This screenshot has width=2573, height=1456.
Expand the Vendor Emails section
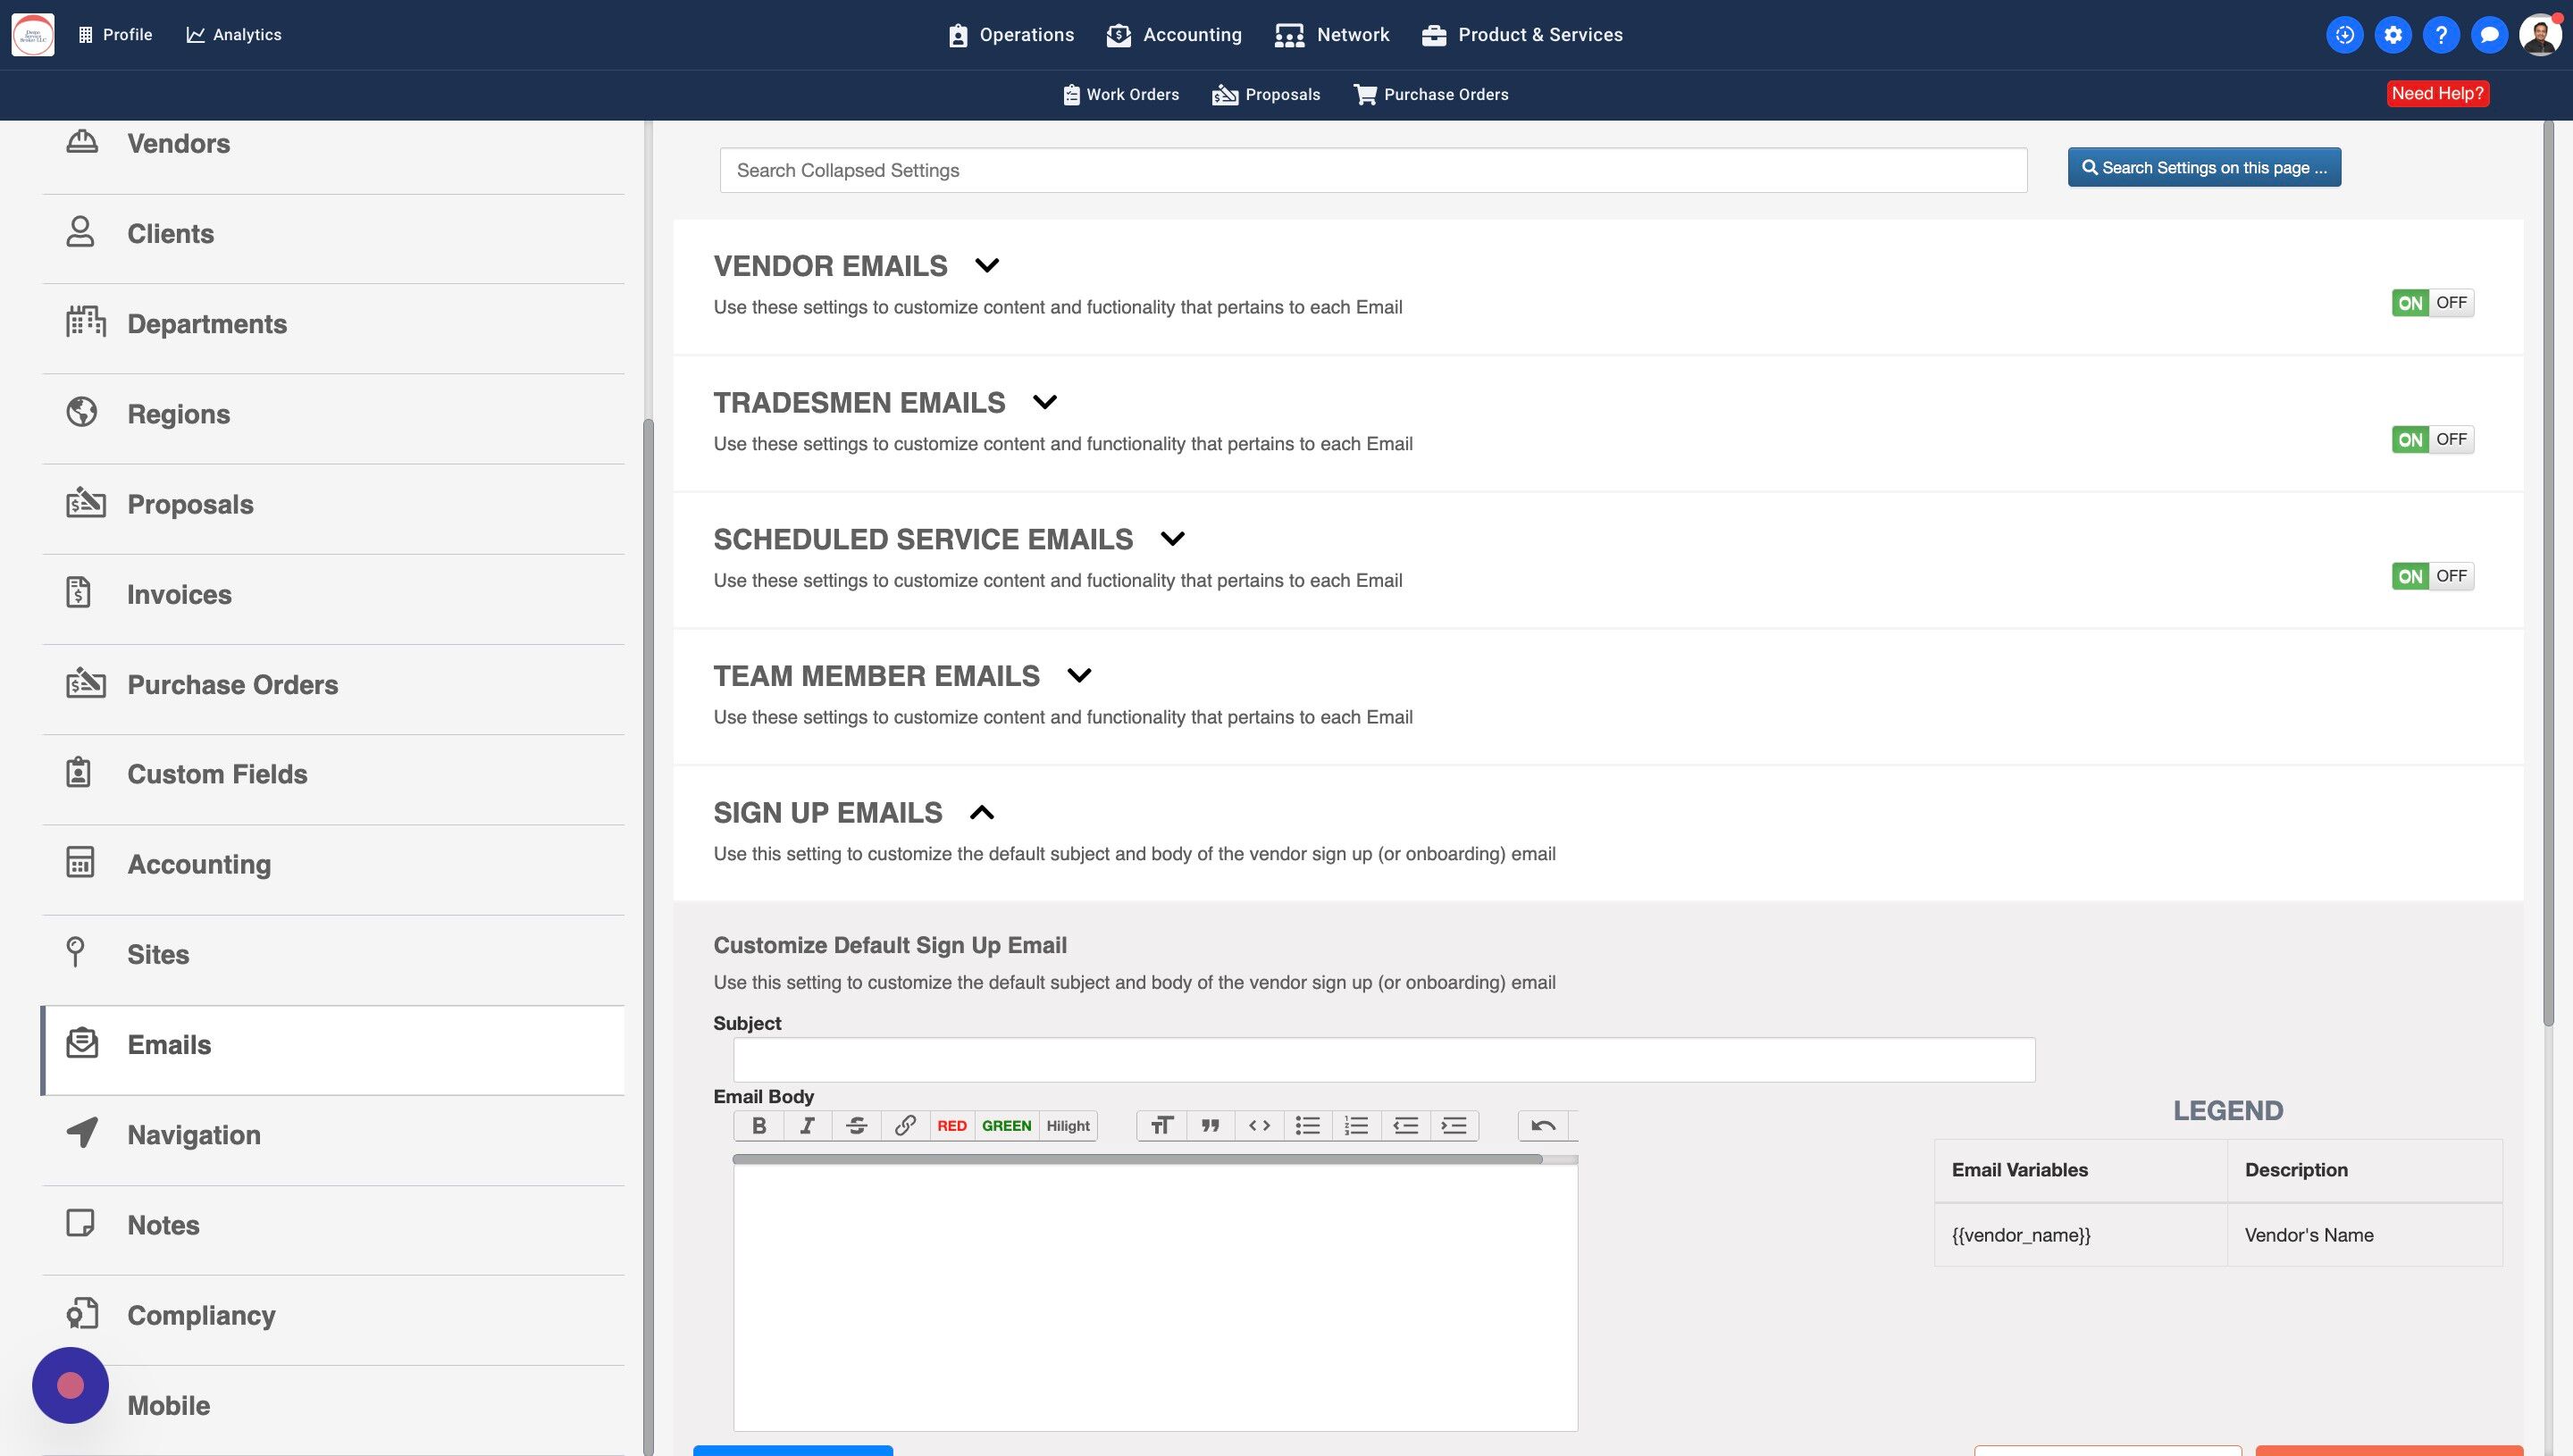pos(987,266)
